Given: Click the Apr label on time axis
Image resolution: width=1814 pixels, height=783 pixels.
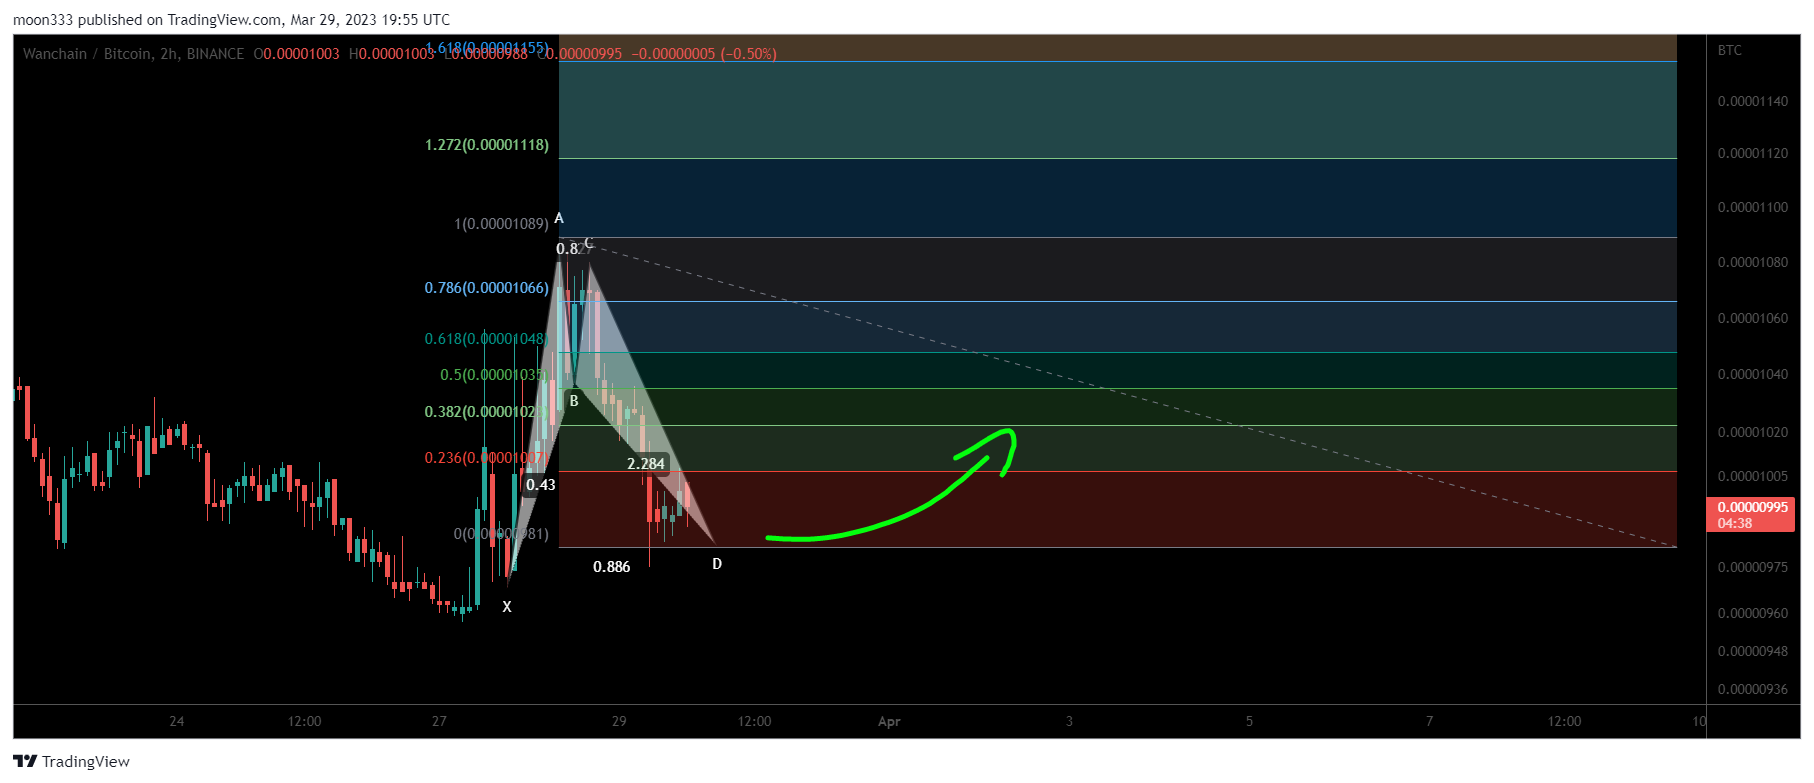Looking at the screenshot, I should (x=889, y=721).
